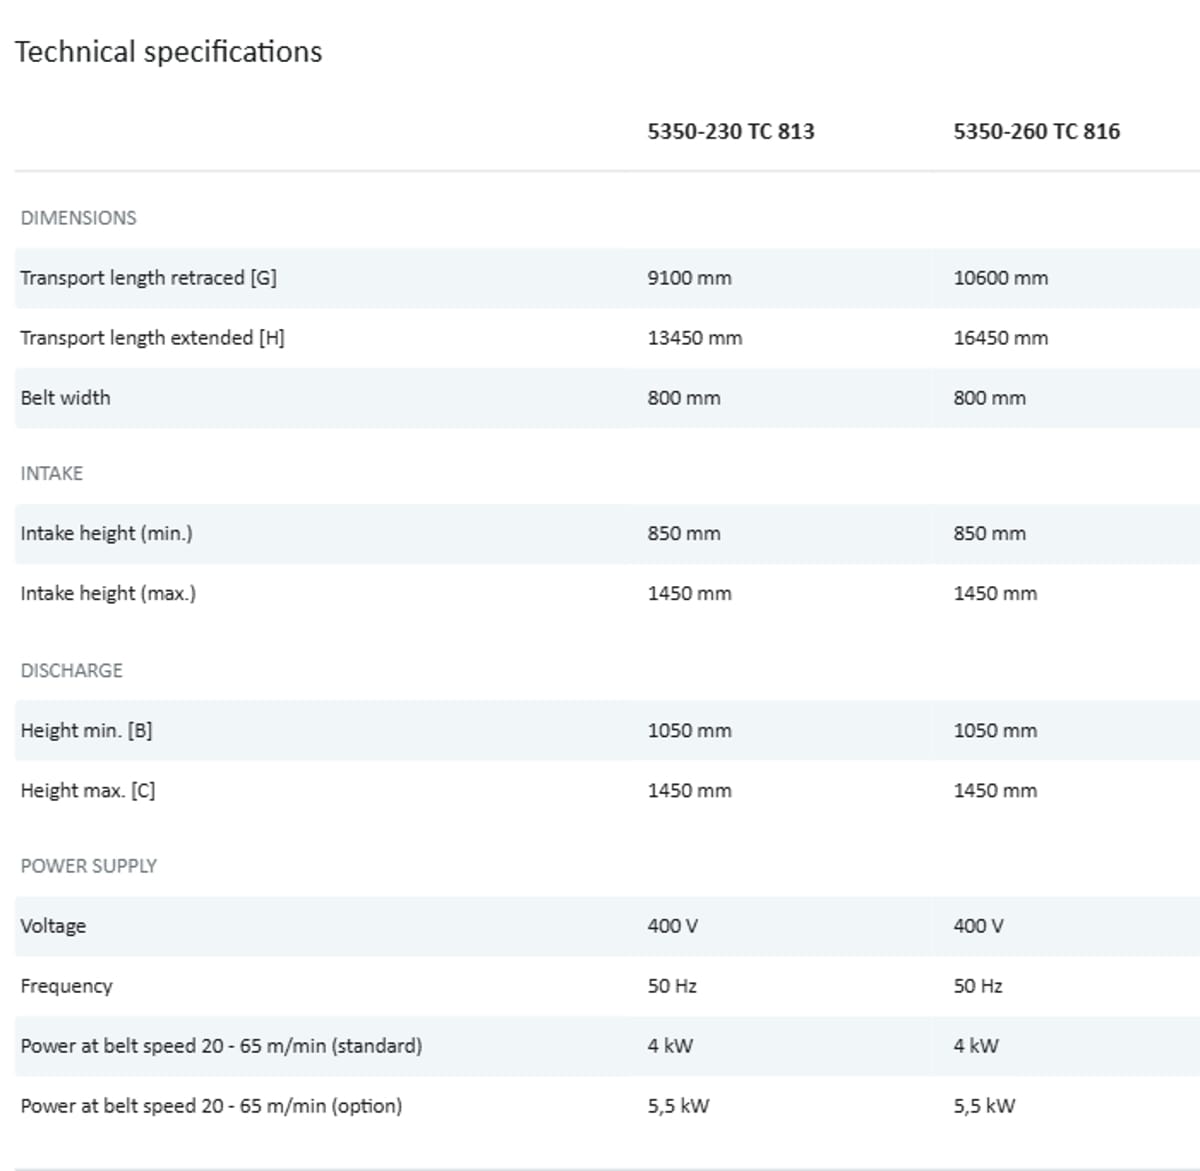Click the POWER SUPPLY section label

point(88,866)
